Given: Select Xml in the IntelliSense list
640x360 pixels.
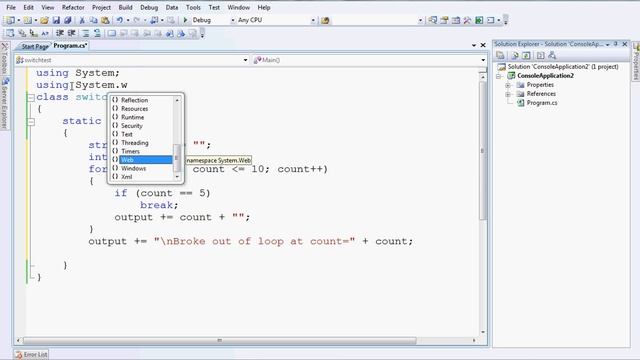Looking at the screenshot, I should pos(142,177).
